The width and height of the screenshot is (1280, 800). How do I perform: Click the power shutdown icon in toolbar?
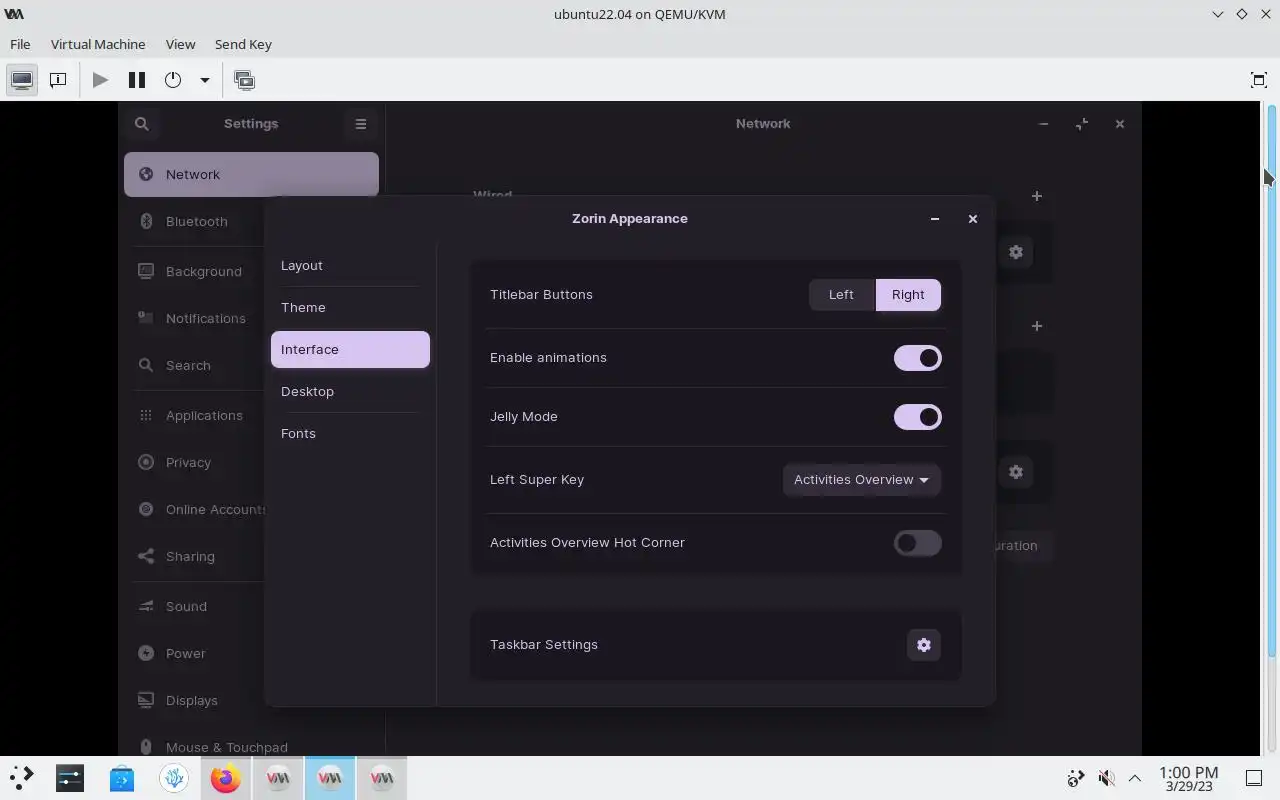(173, 80)
